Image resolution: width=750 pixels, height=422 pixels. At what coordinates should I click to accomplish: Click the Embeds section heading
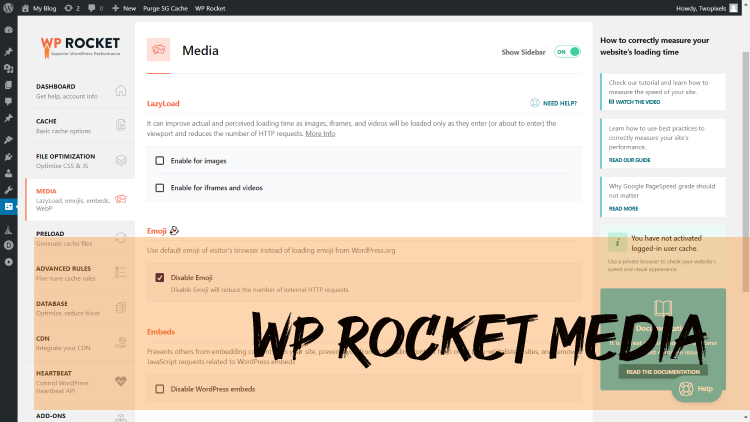pyautogui.click(x=161, y=332)
